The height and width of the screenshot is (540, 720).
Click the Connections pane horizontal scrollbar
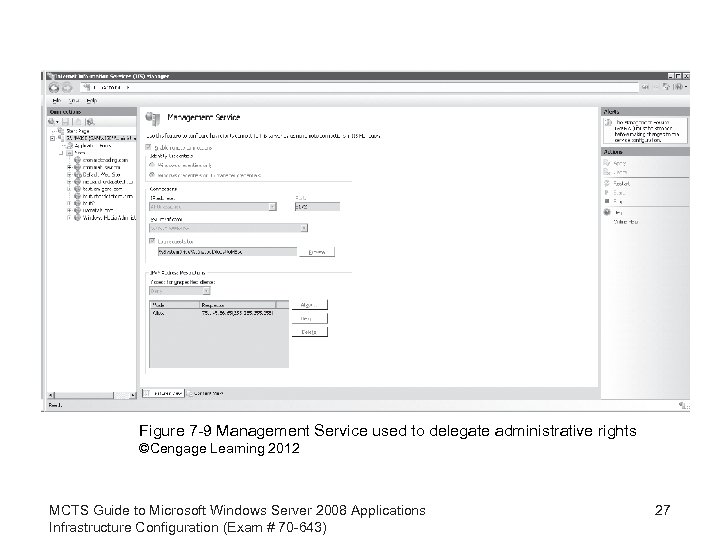coord(91,395)
